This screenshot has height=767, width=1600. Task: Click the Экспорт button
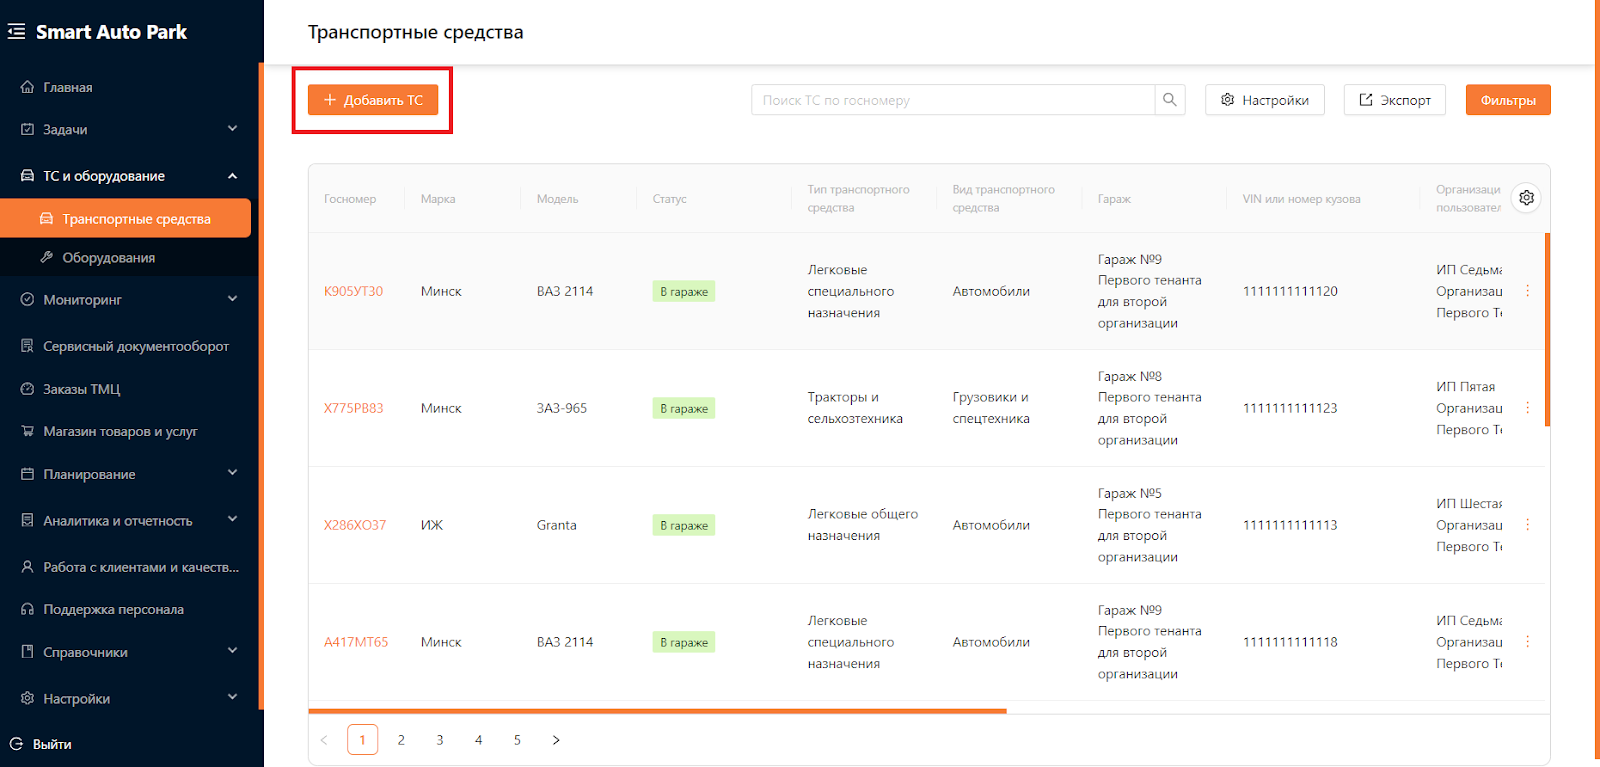(x=1394, y=100)
